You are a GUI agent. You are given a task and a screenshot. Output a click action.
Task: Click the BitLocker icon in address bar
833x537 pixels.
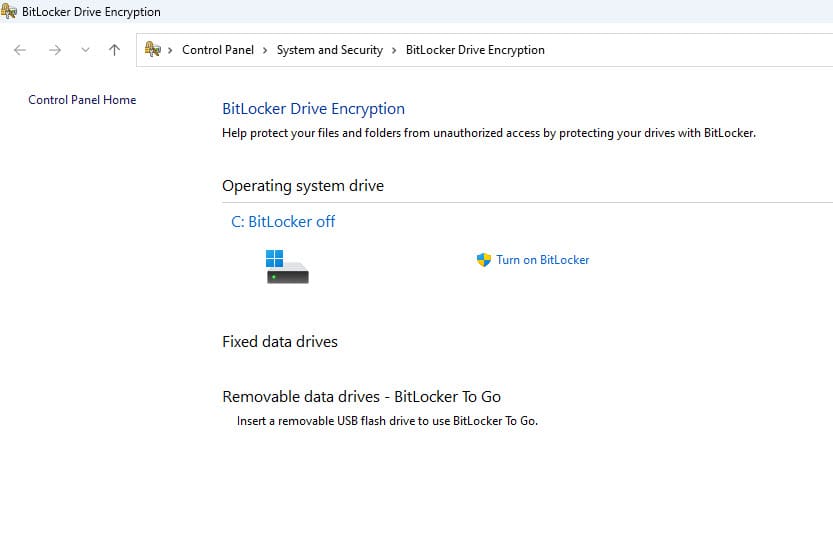click(x=152, y=49)
